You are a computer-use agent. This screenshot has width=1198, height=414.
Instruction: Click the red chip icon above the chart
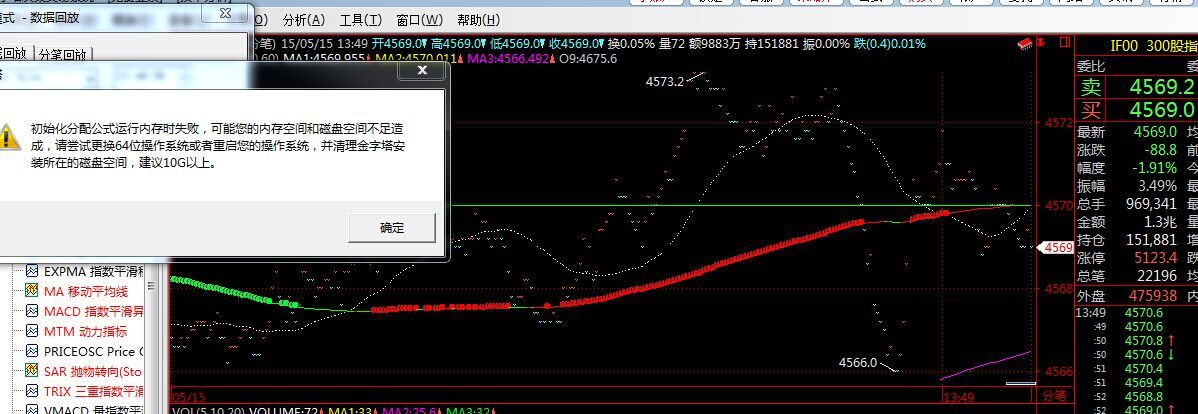click(x=1025, y=44)
